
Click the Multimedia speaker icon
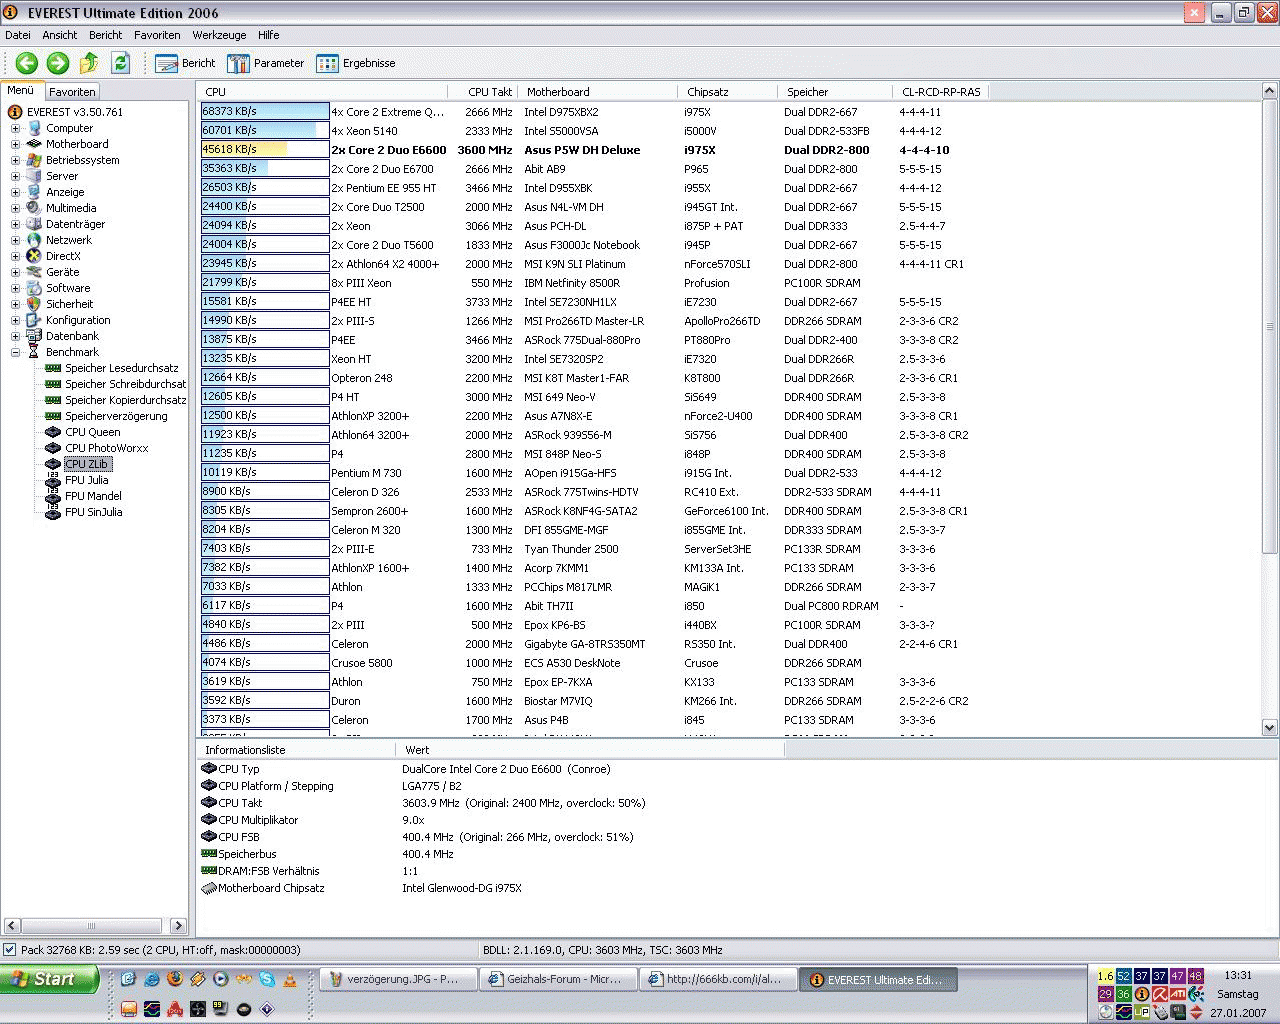[x=34, y=208]
